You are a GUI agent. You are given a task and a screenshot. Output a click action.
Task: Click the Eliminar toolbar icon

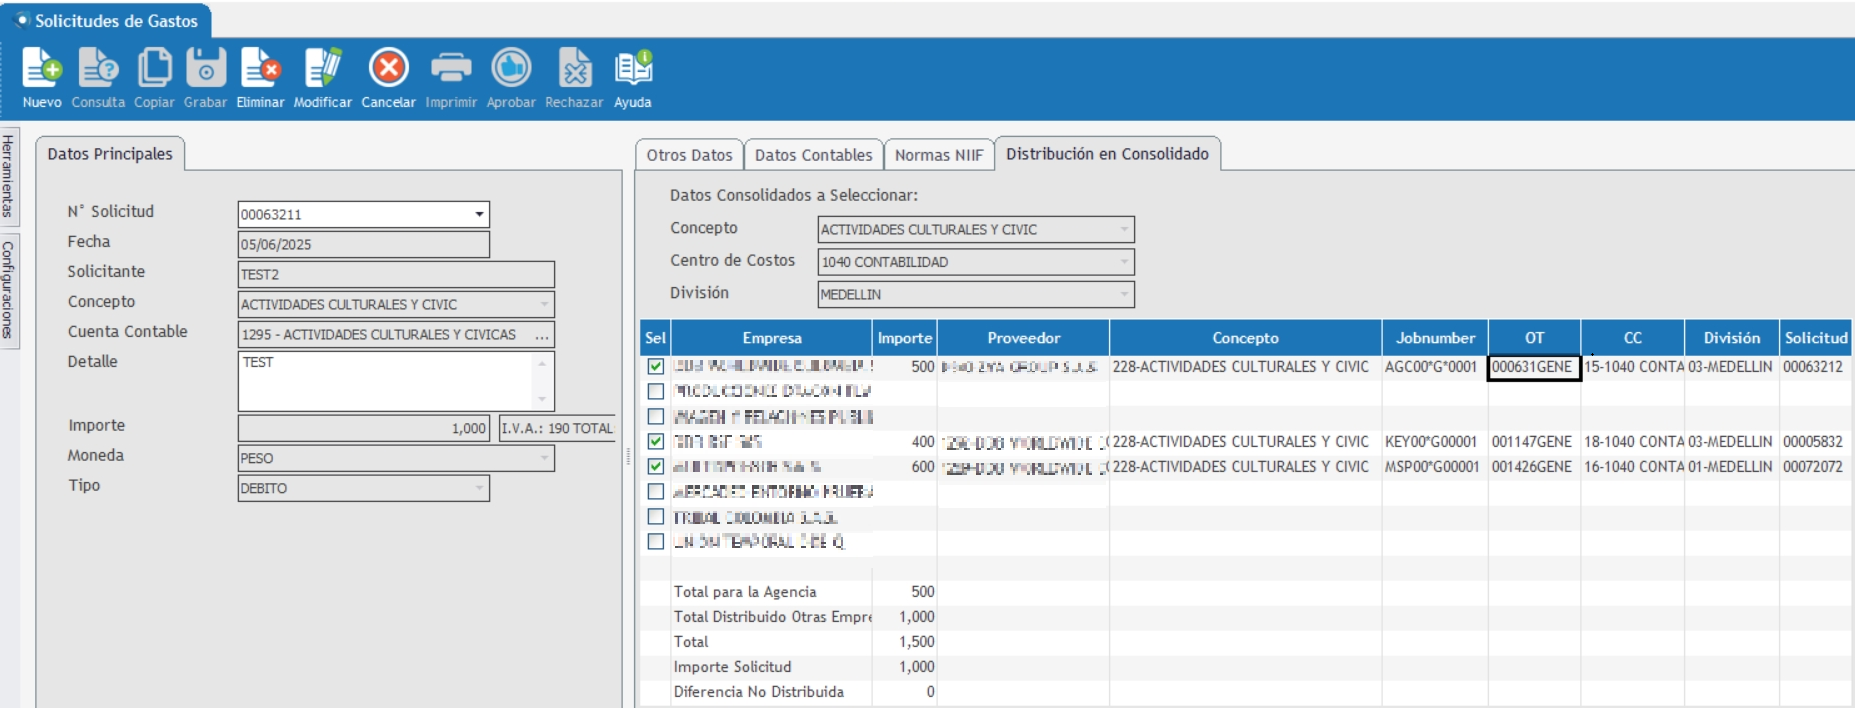(x=260, y=69)
